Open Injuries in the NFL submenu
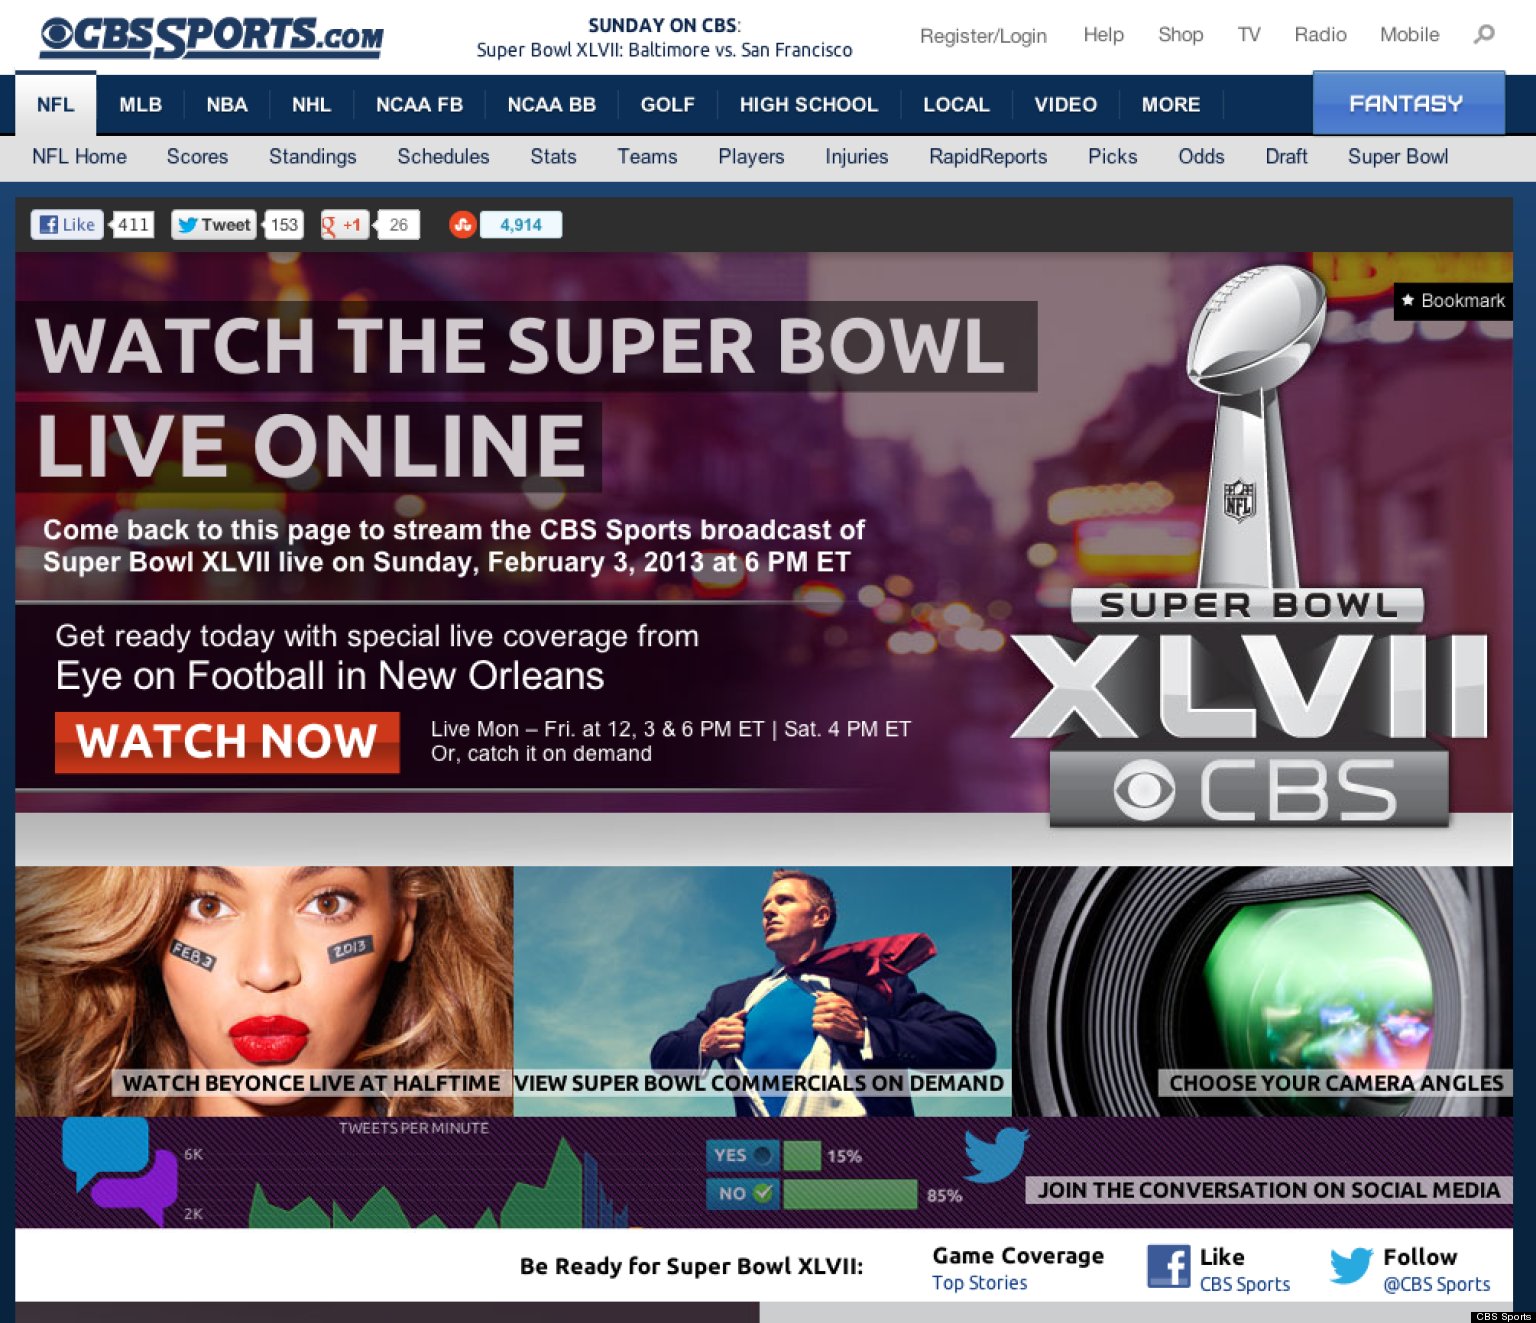Image resolution: width=1536 pixels, height=1323 pixels. coord(856,157)
